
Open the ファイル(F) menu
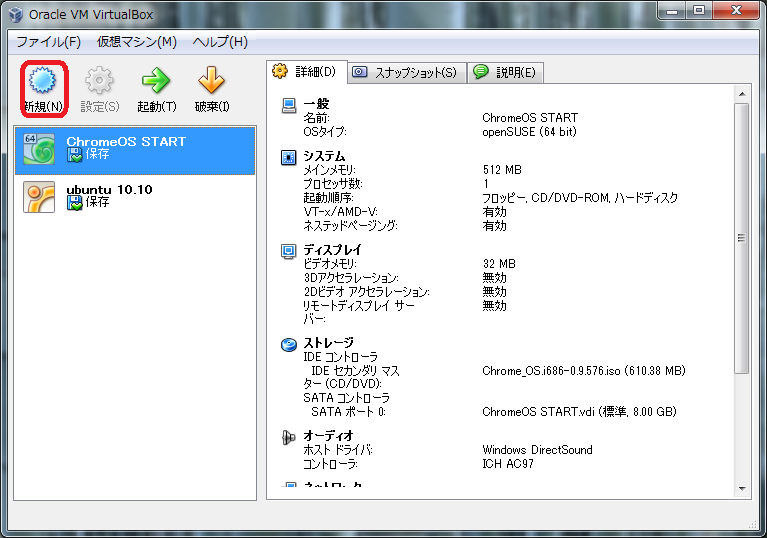point(48,42)
